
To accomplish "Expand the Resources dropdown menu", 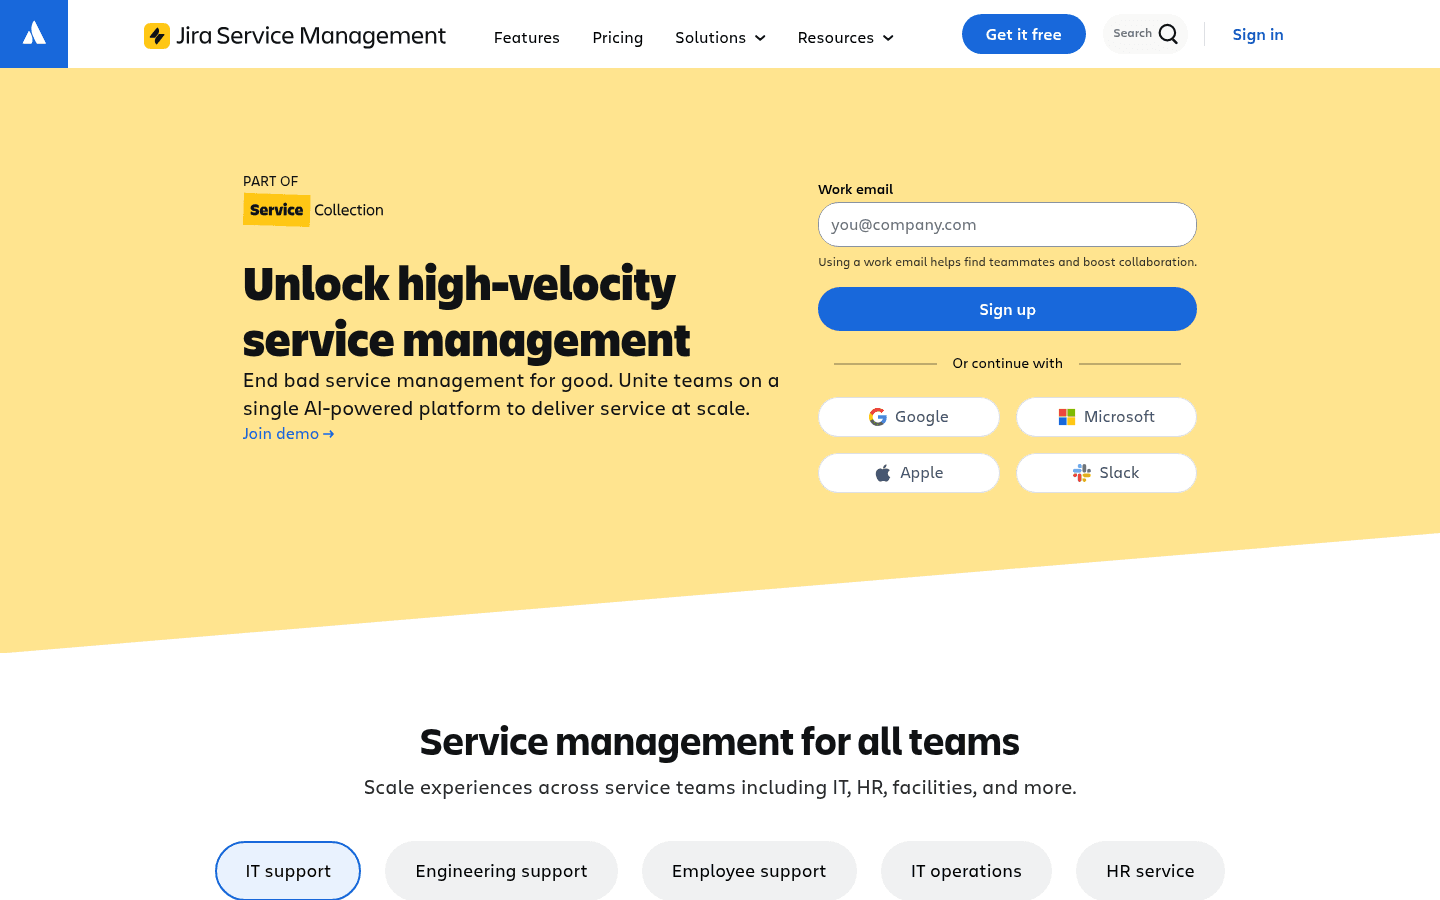I will [x=845, y=37].
